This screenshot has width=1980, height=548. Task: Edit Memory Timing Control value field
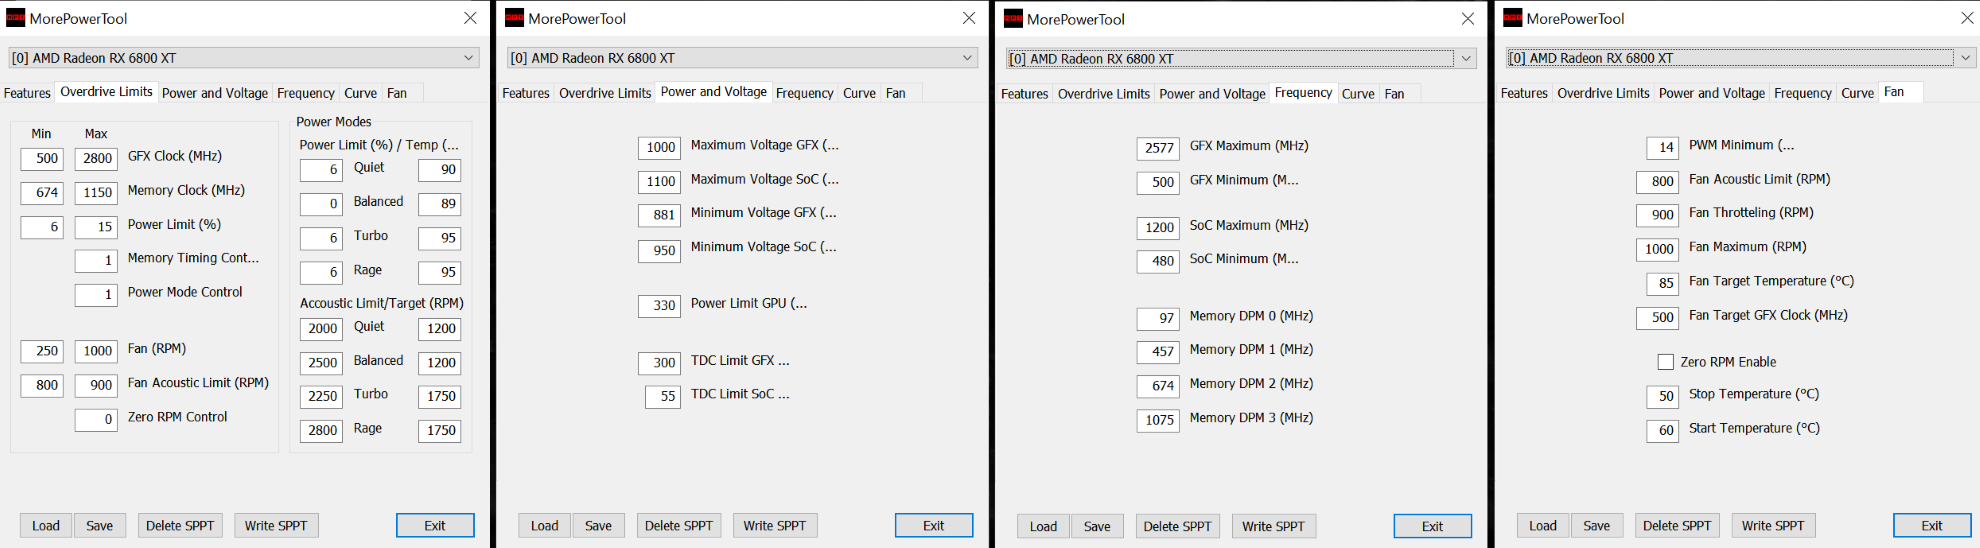click(97, 261)
